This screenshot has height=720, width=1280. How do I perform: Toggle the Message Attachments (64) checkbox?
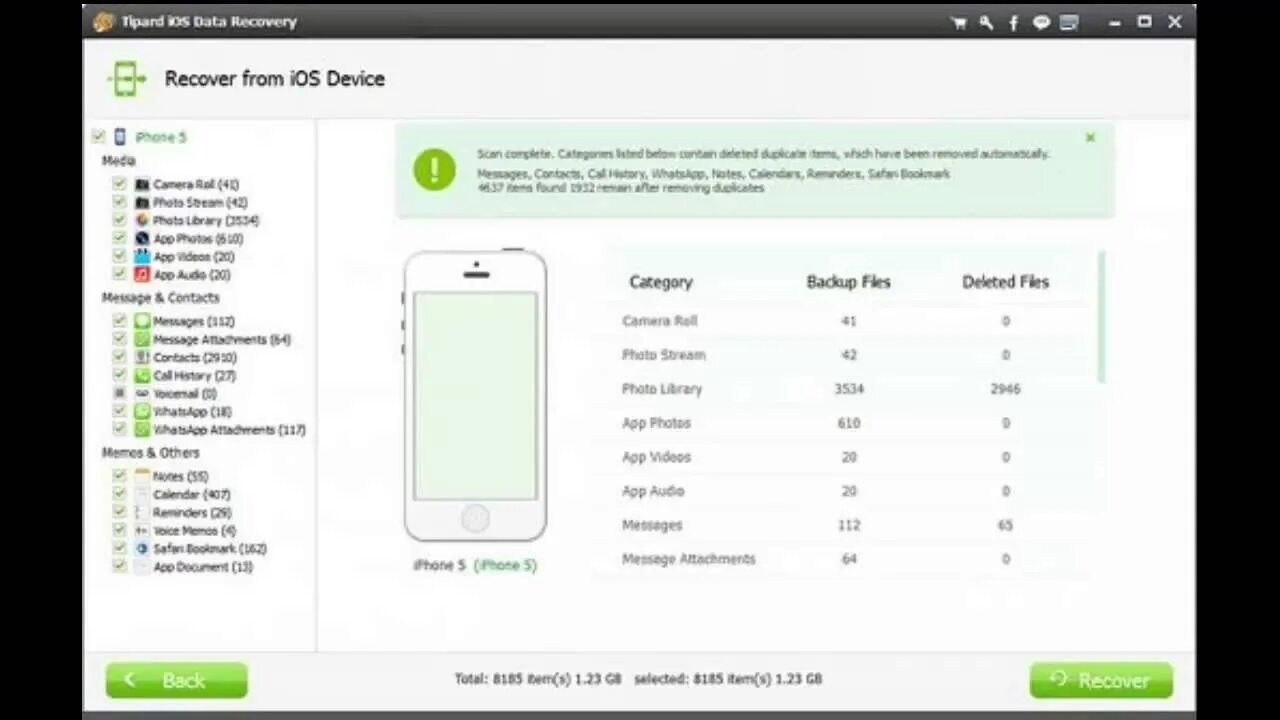(120, 340)
